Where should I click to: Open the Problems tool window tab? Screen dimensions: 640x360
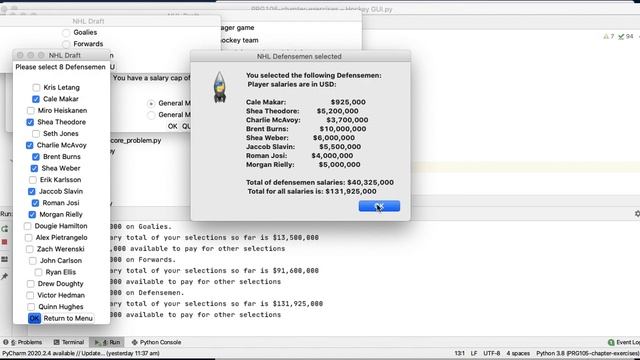tap(23, 342)
